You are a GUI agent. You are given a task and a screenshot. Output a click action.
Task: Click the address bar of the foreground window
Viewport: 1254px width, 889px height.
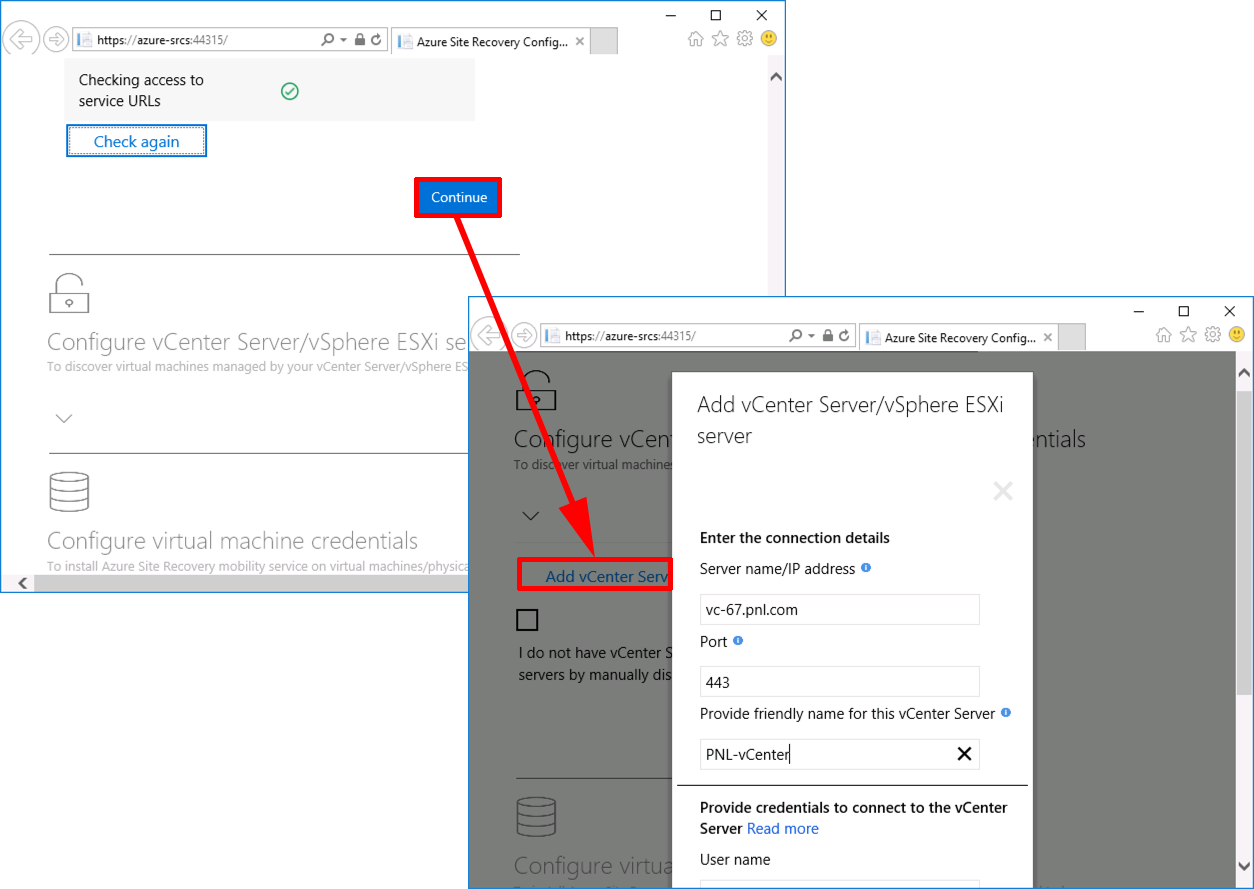tap(664, 336)
